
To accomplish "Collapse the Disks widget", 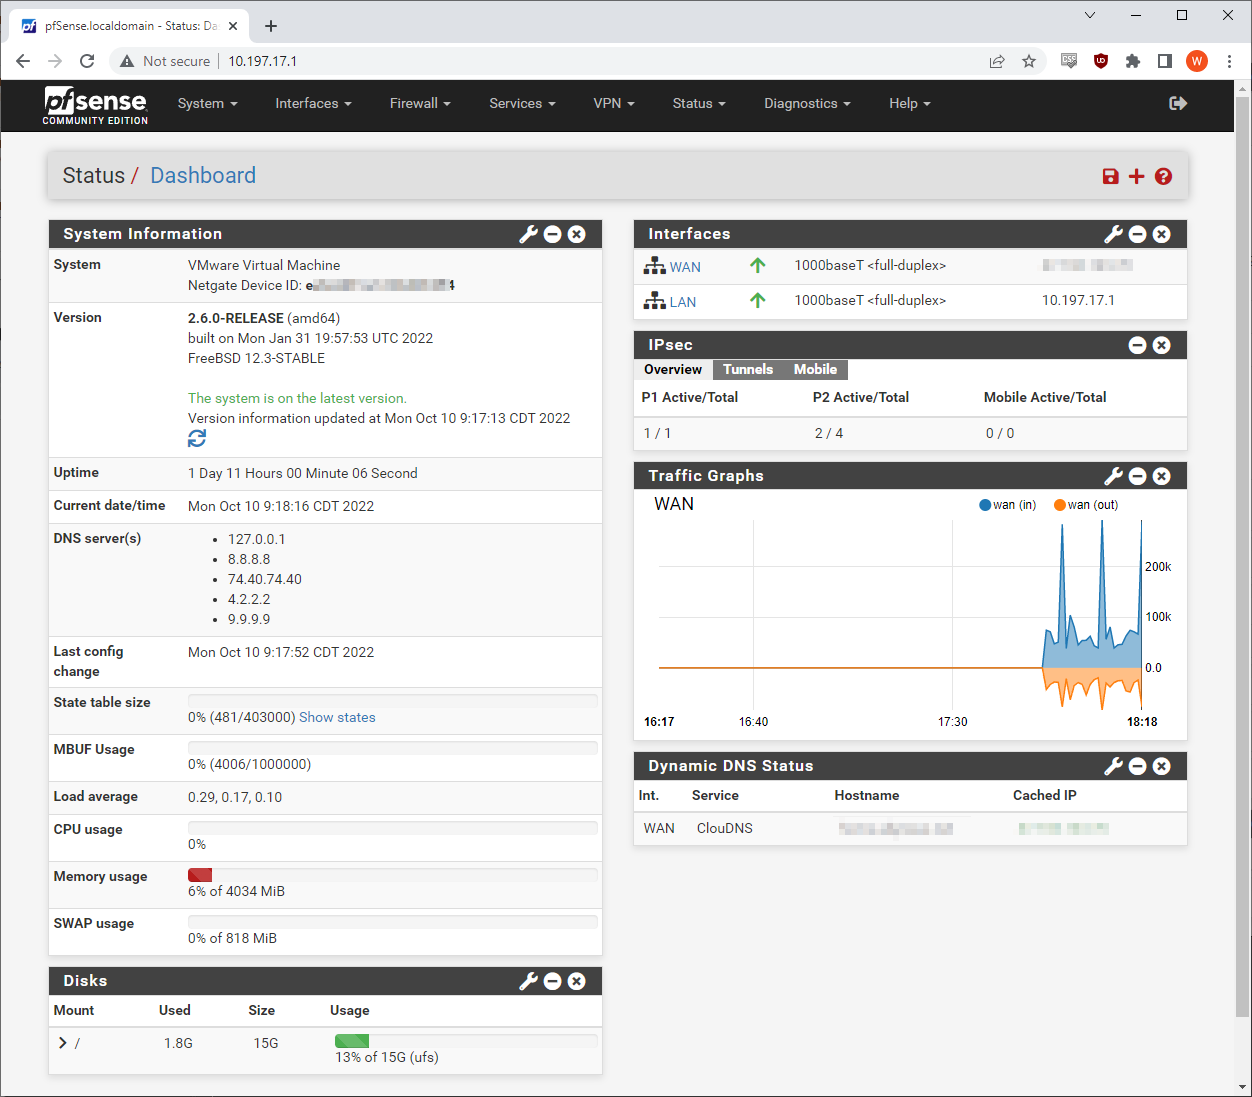I will click(x=553, y=981).
